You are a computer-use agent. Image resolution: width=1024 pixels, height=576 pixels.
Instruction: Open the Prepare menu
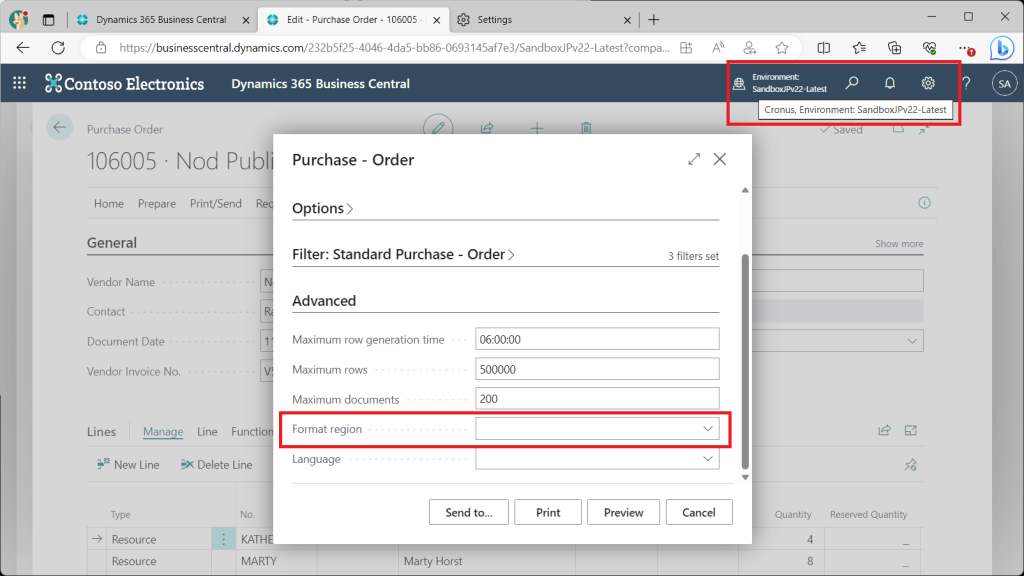click(x=157, y=204)
